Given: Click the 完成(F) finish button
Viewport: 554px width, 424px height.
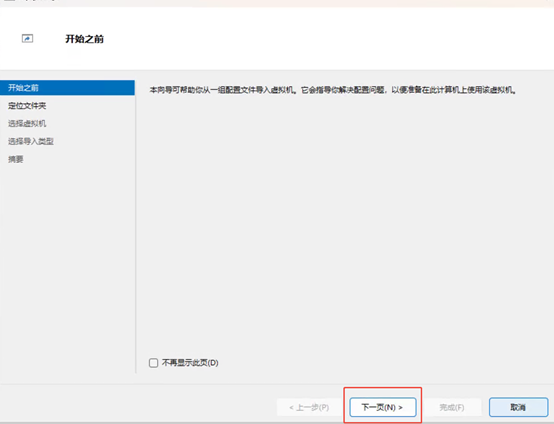Looking at the screenshot, I should (x=452, y=407).
